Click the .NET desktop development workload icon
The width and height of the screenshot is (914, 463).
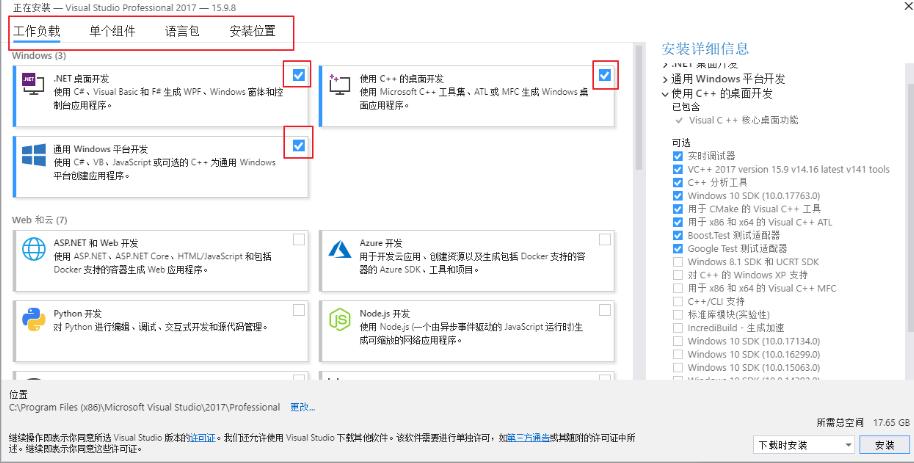pyautogui.click(x=33, y=85)
